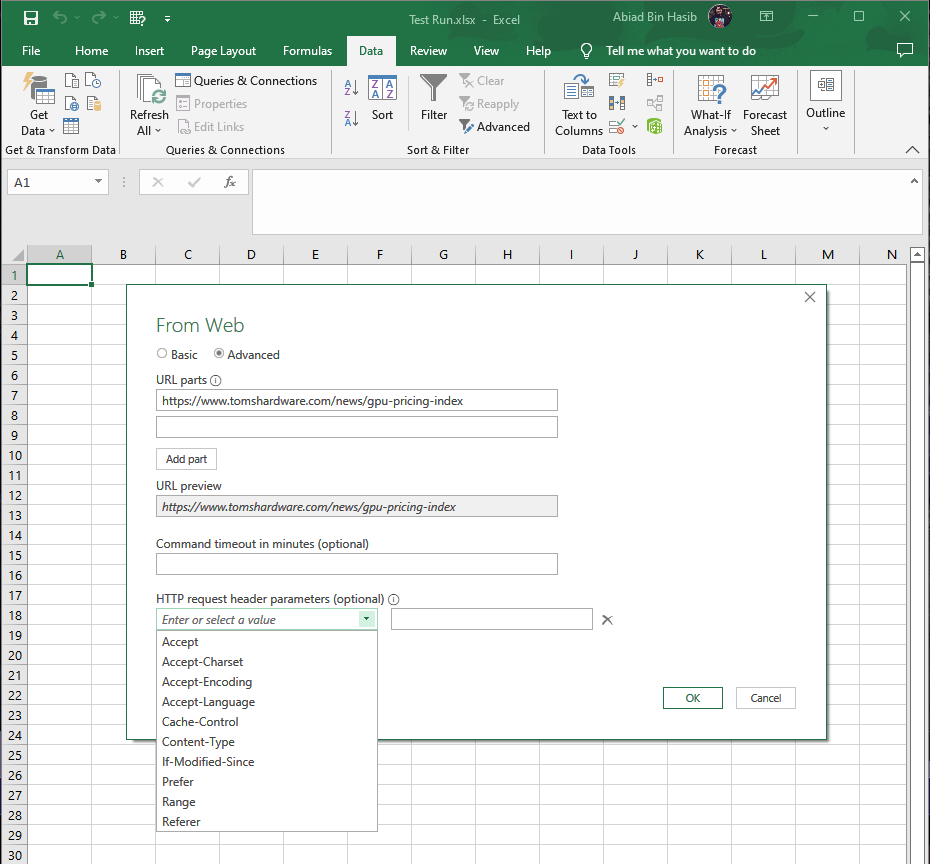Click the comments speech bubble icon
Screen dimensions: 930x864
pos(904,50)
